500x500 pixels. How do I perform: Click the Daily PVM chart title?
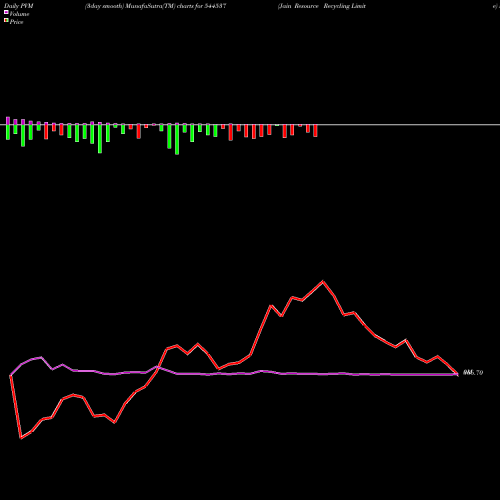[x=19, y=6]
